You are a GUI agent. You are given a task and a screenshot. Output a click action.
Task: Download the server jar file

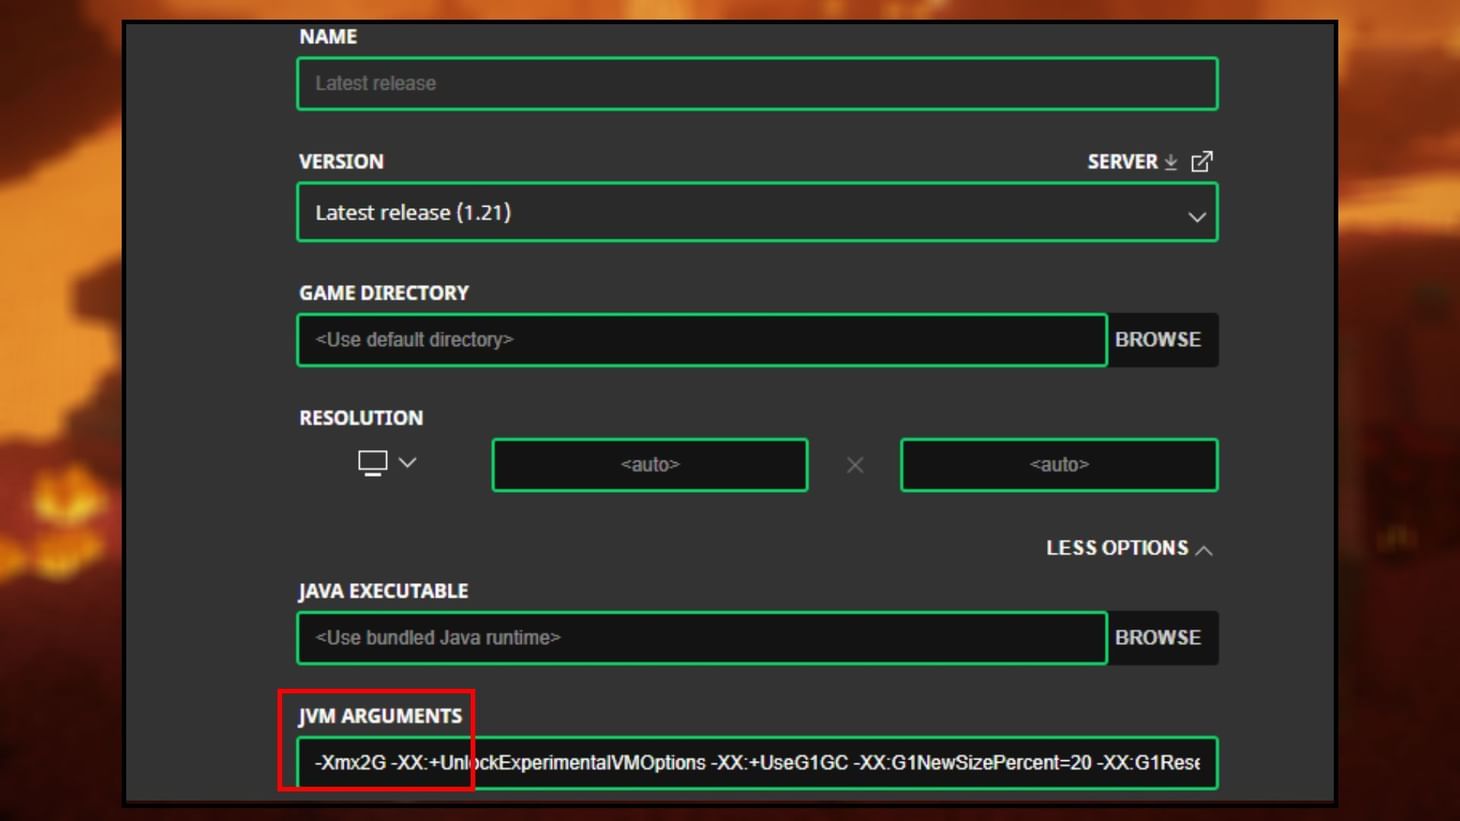[x=1170, y=161]
